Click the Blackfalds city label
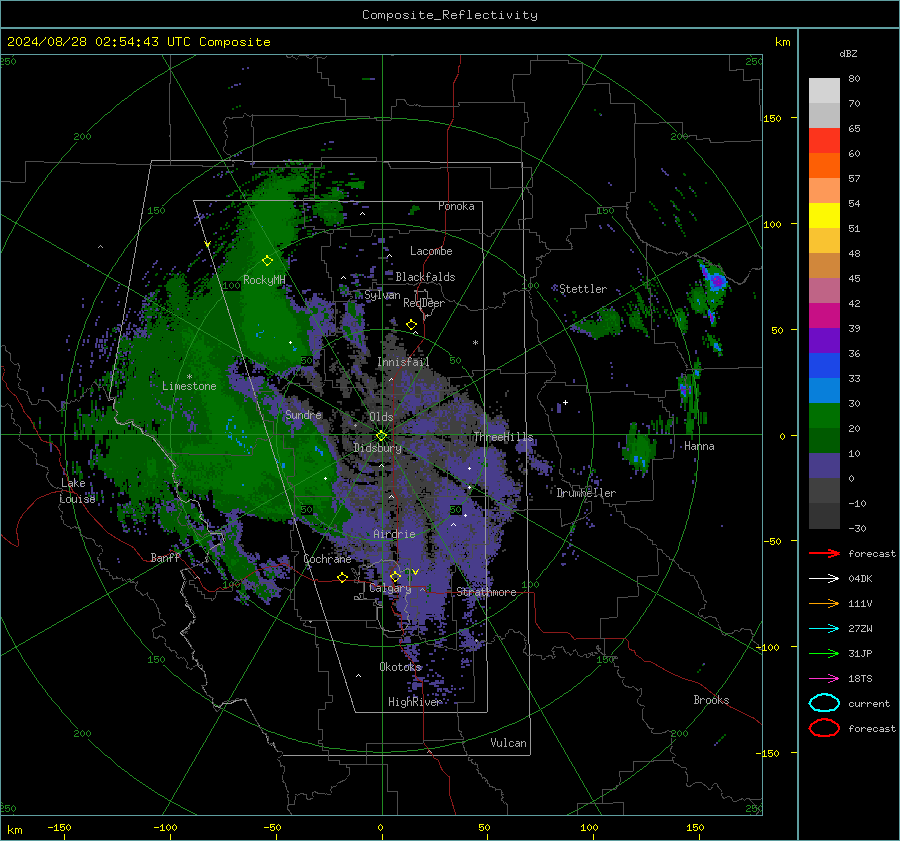Image resolution: width=900 pixels, height=841 pixels. 425,277
